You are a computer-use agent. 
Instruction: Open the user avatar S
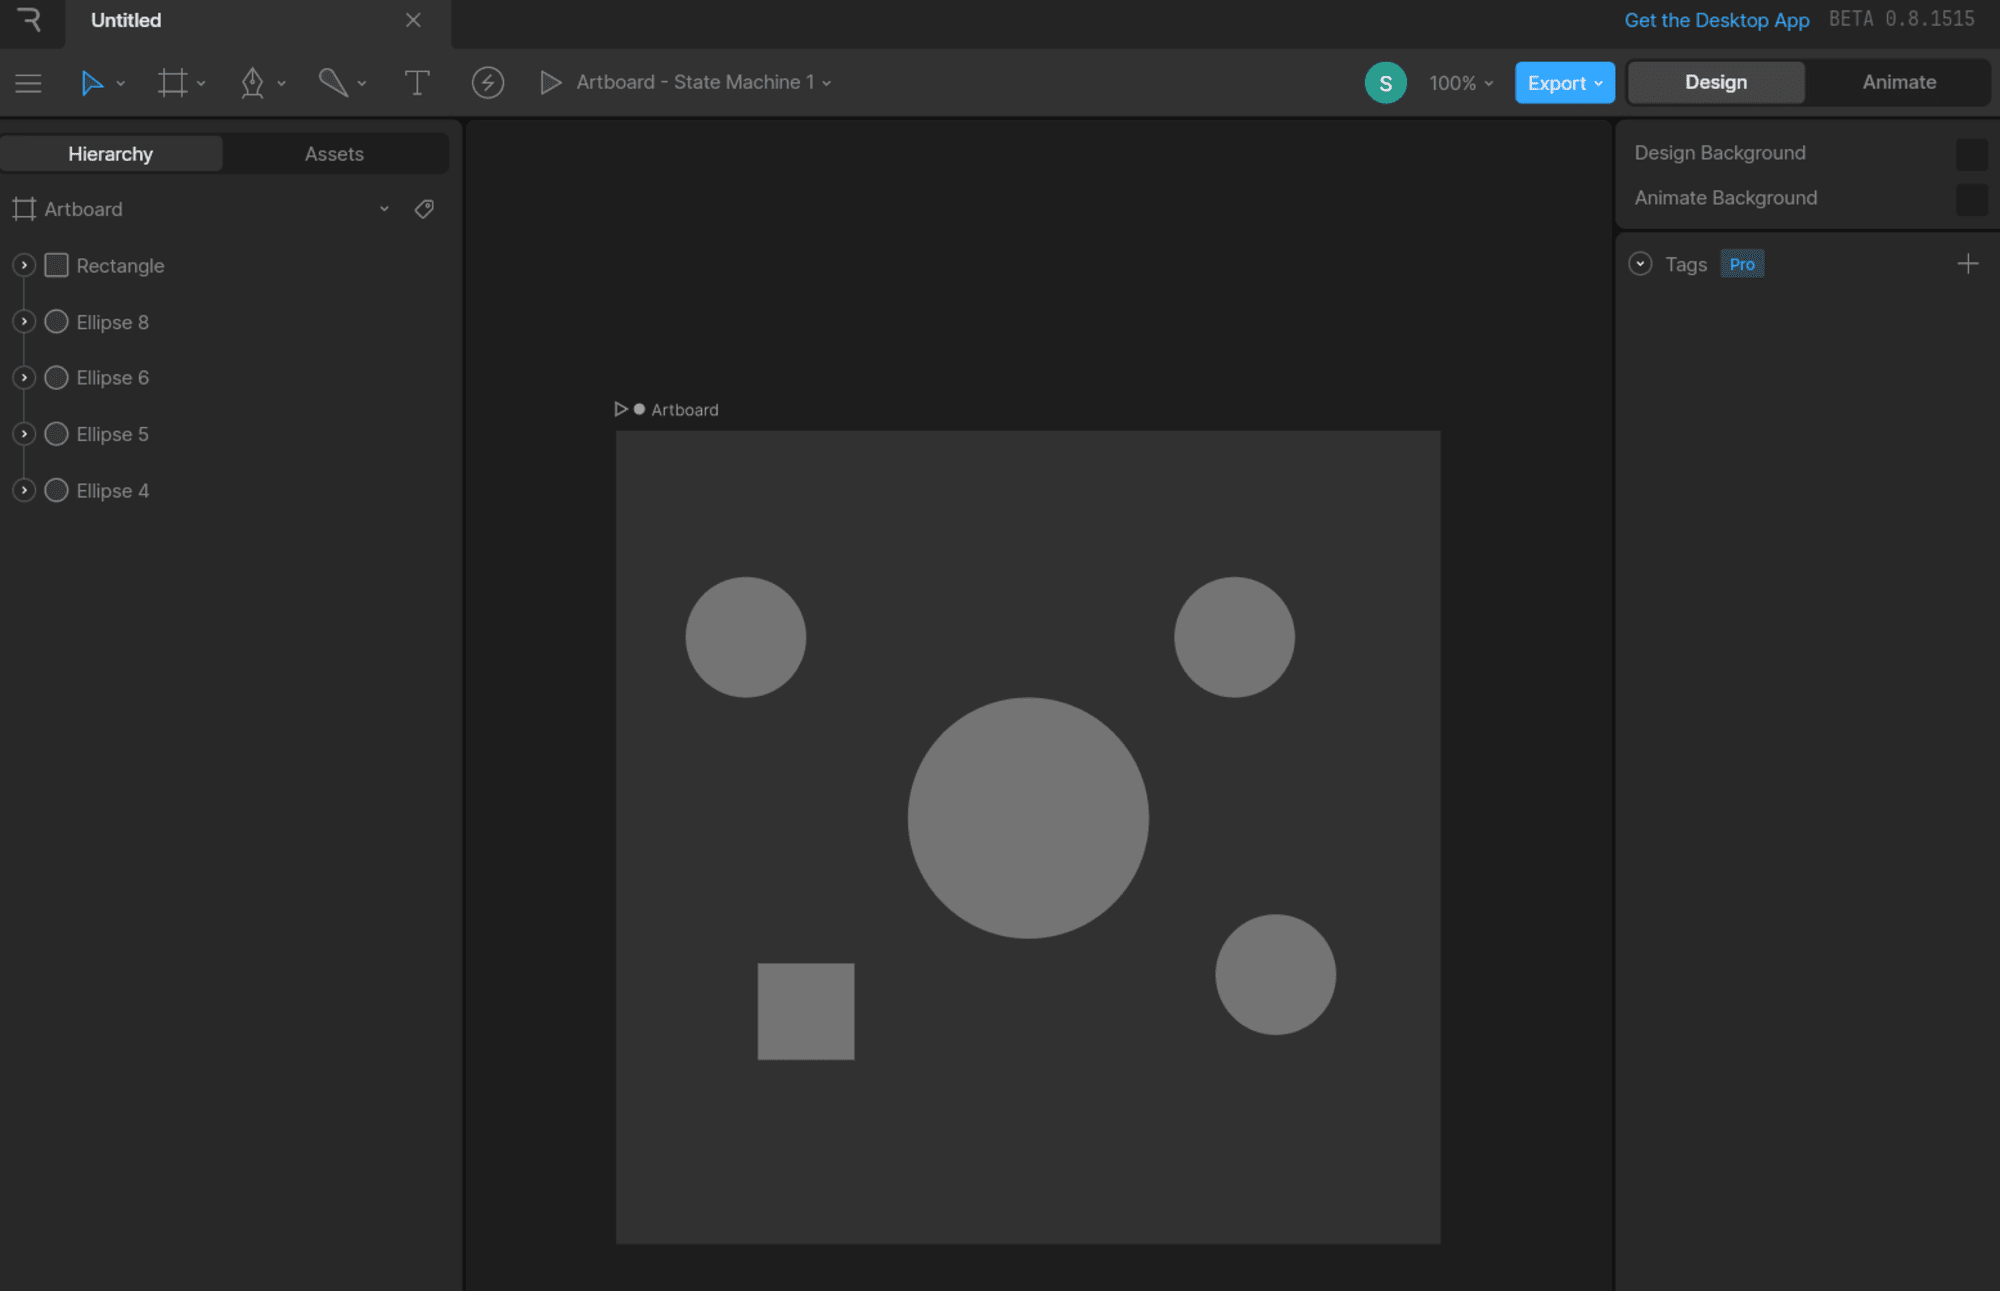(1385, 83)
